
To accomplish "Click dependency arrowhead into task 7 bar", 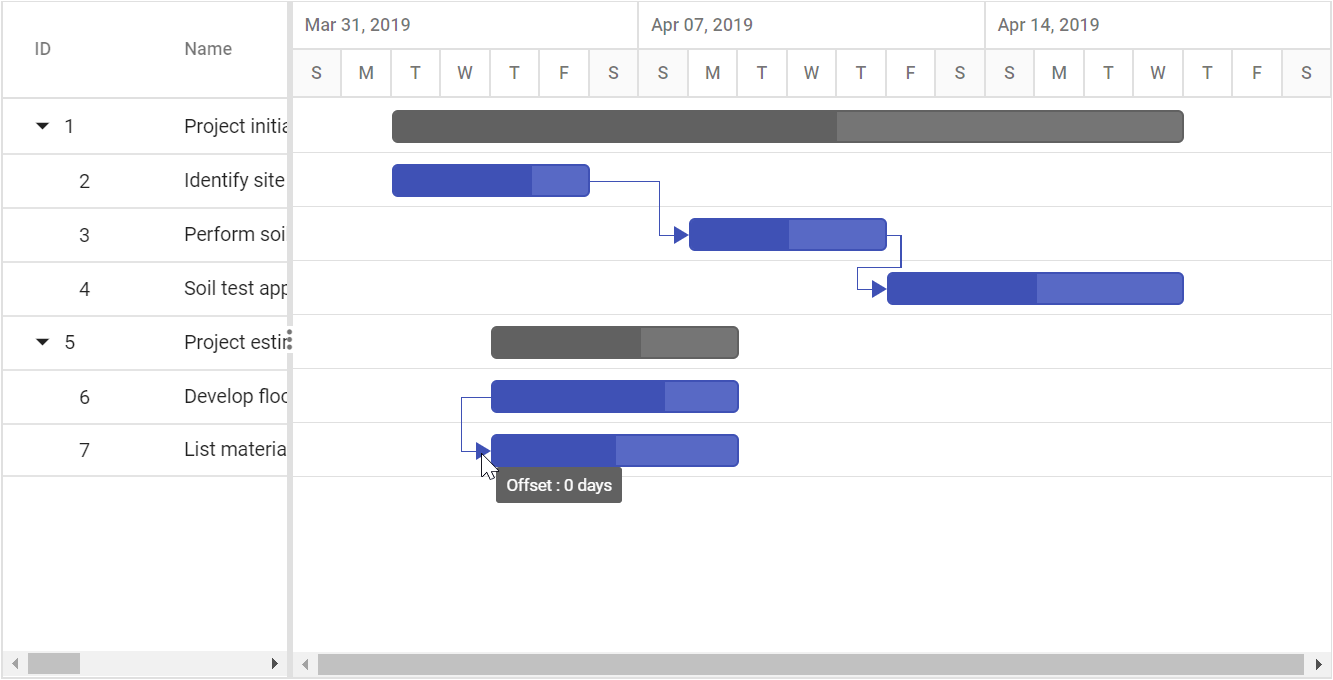I will point(483,451).
